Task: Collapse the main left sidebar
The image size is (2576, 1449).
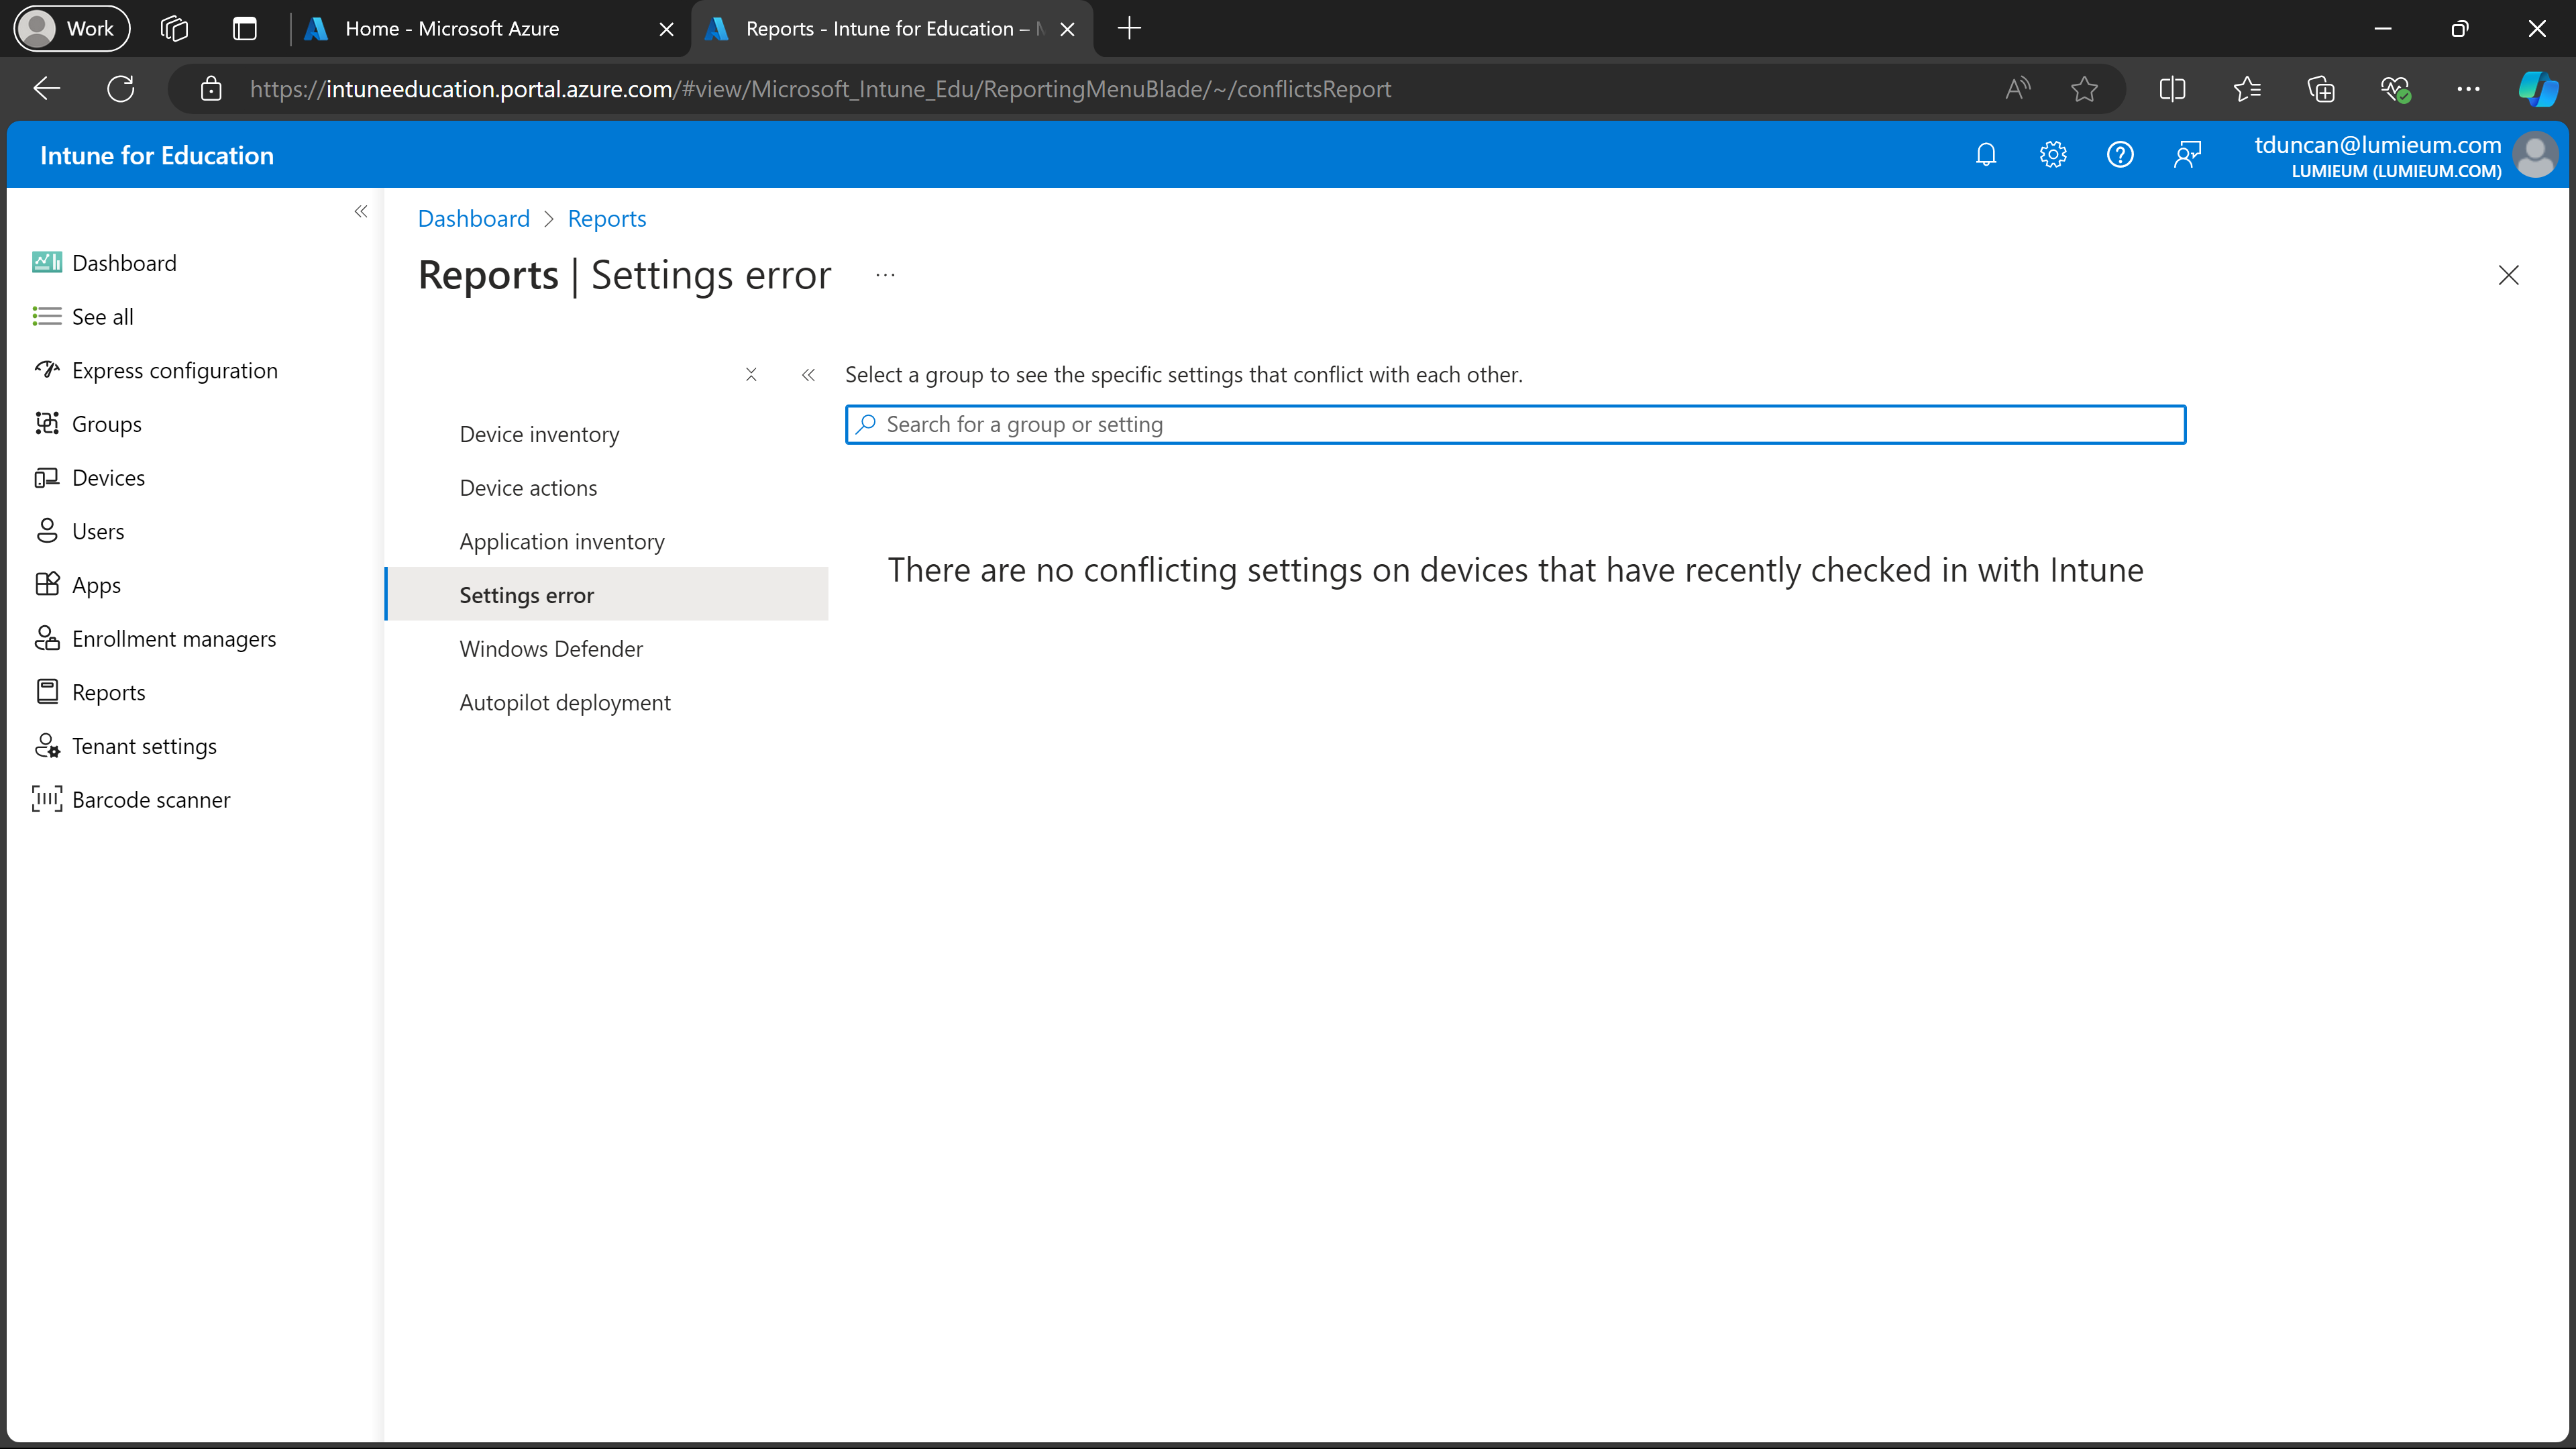Action: (x=361, y=211)
